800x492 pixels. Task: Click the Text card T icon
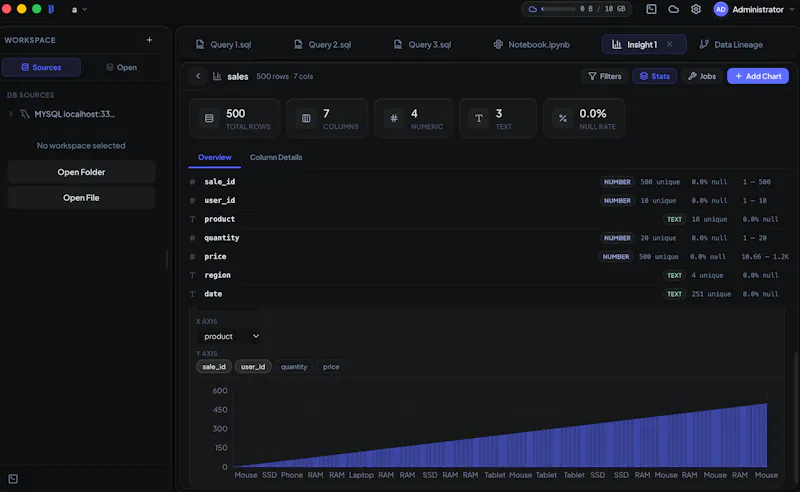pos(479,118)
